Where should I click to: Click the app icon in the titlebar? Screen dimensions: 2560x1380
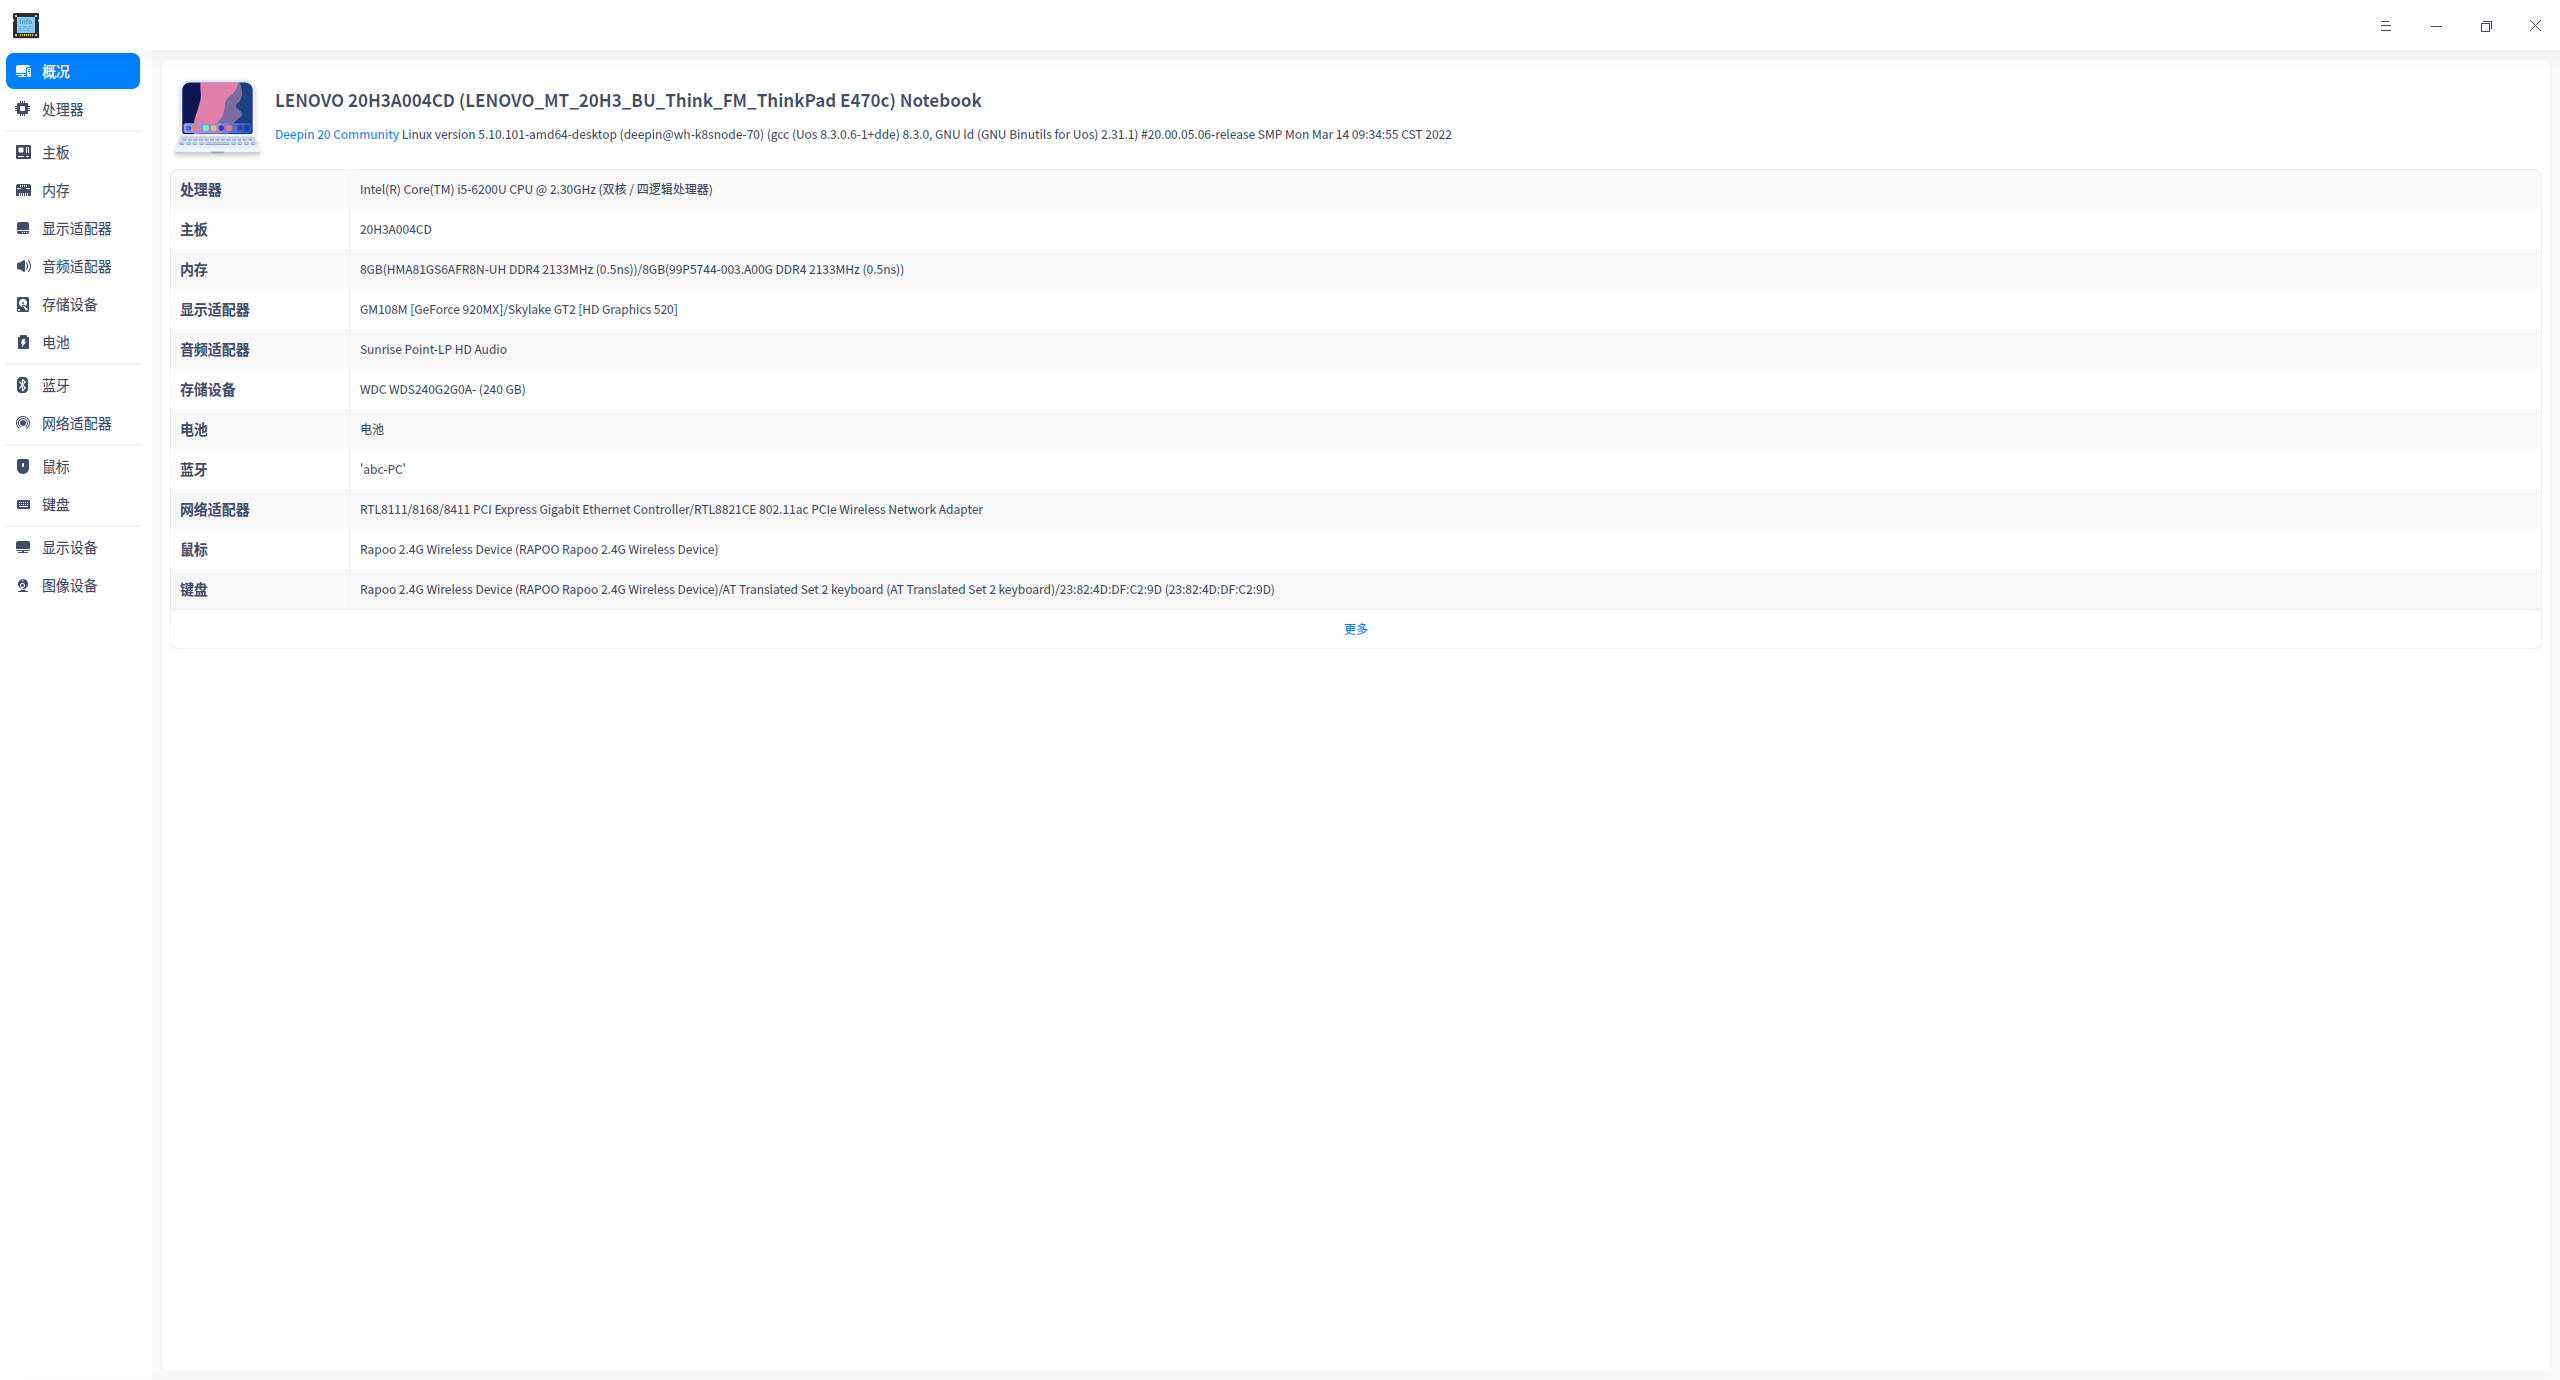click(26, 25)
